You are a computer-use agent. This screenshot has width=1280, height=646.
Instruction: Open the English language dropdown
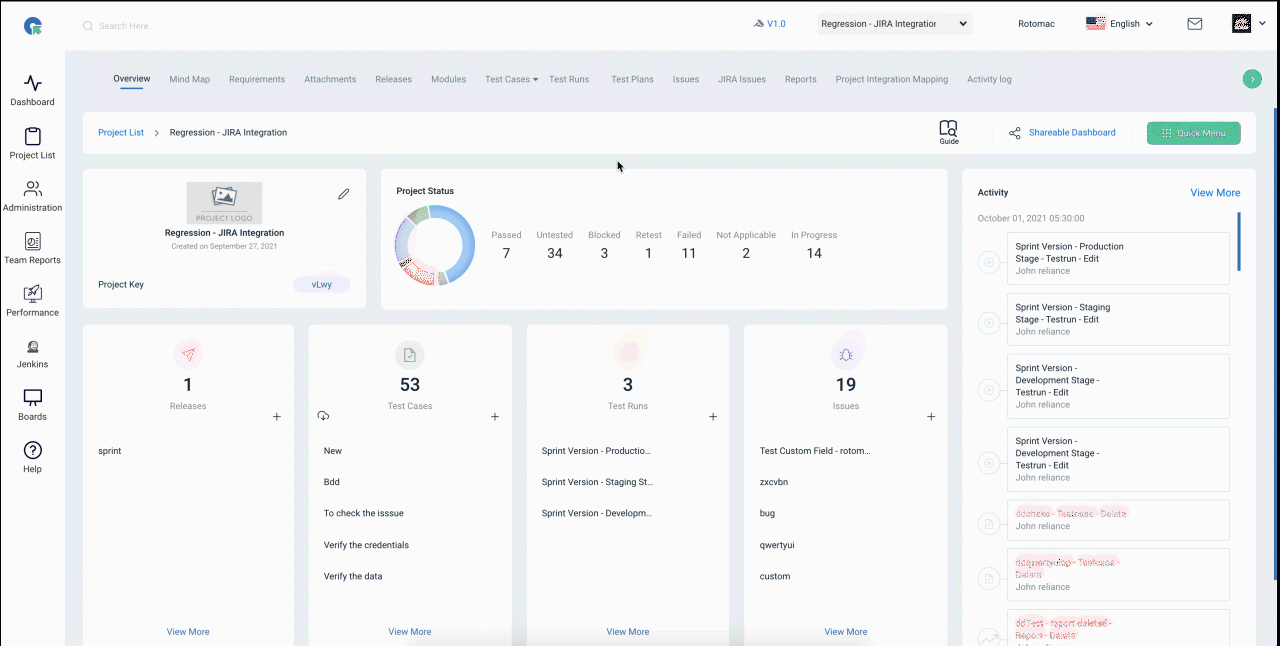tap(1120, 24)
